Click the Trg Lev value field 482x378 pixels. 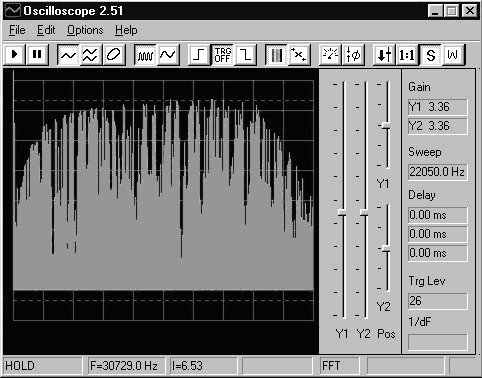437,301
